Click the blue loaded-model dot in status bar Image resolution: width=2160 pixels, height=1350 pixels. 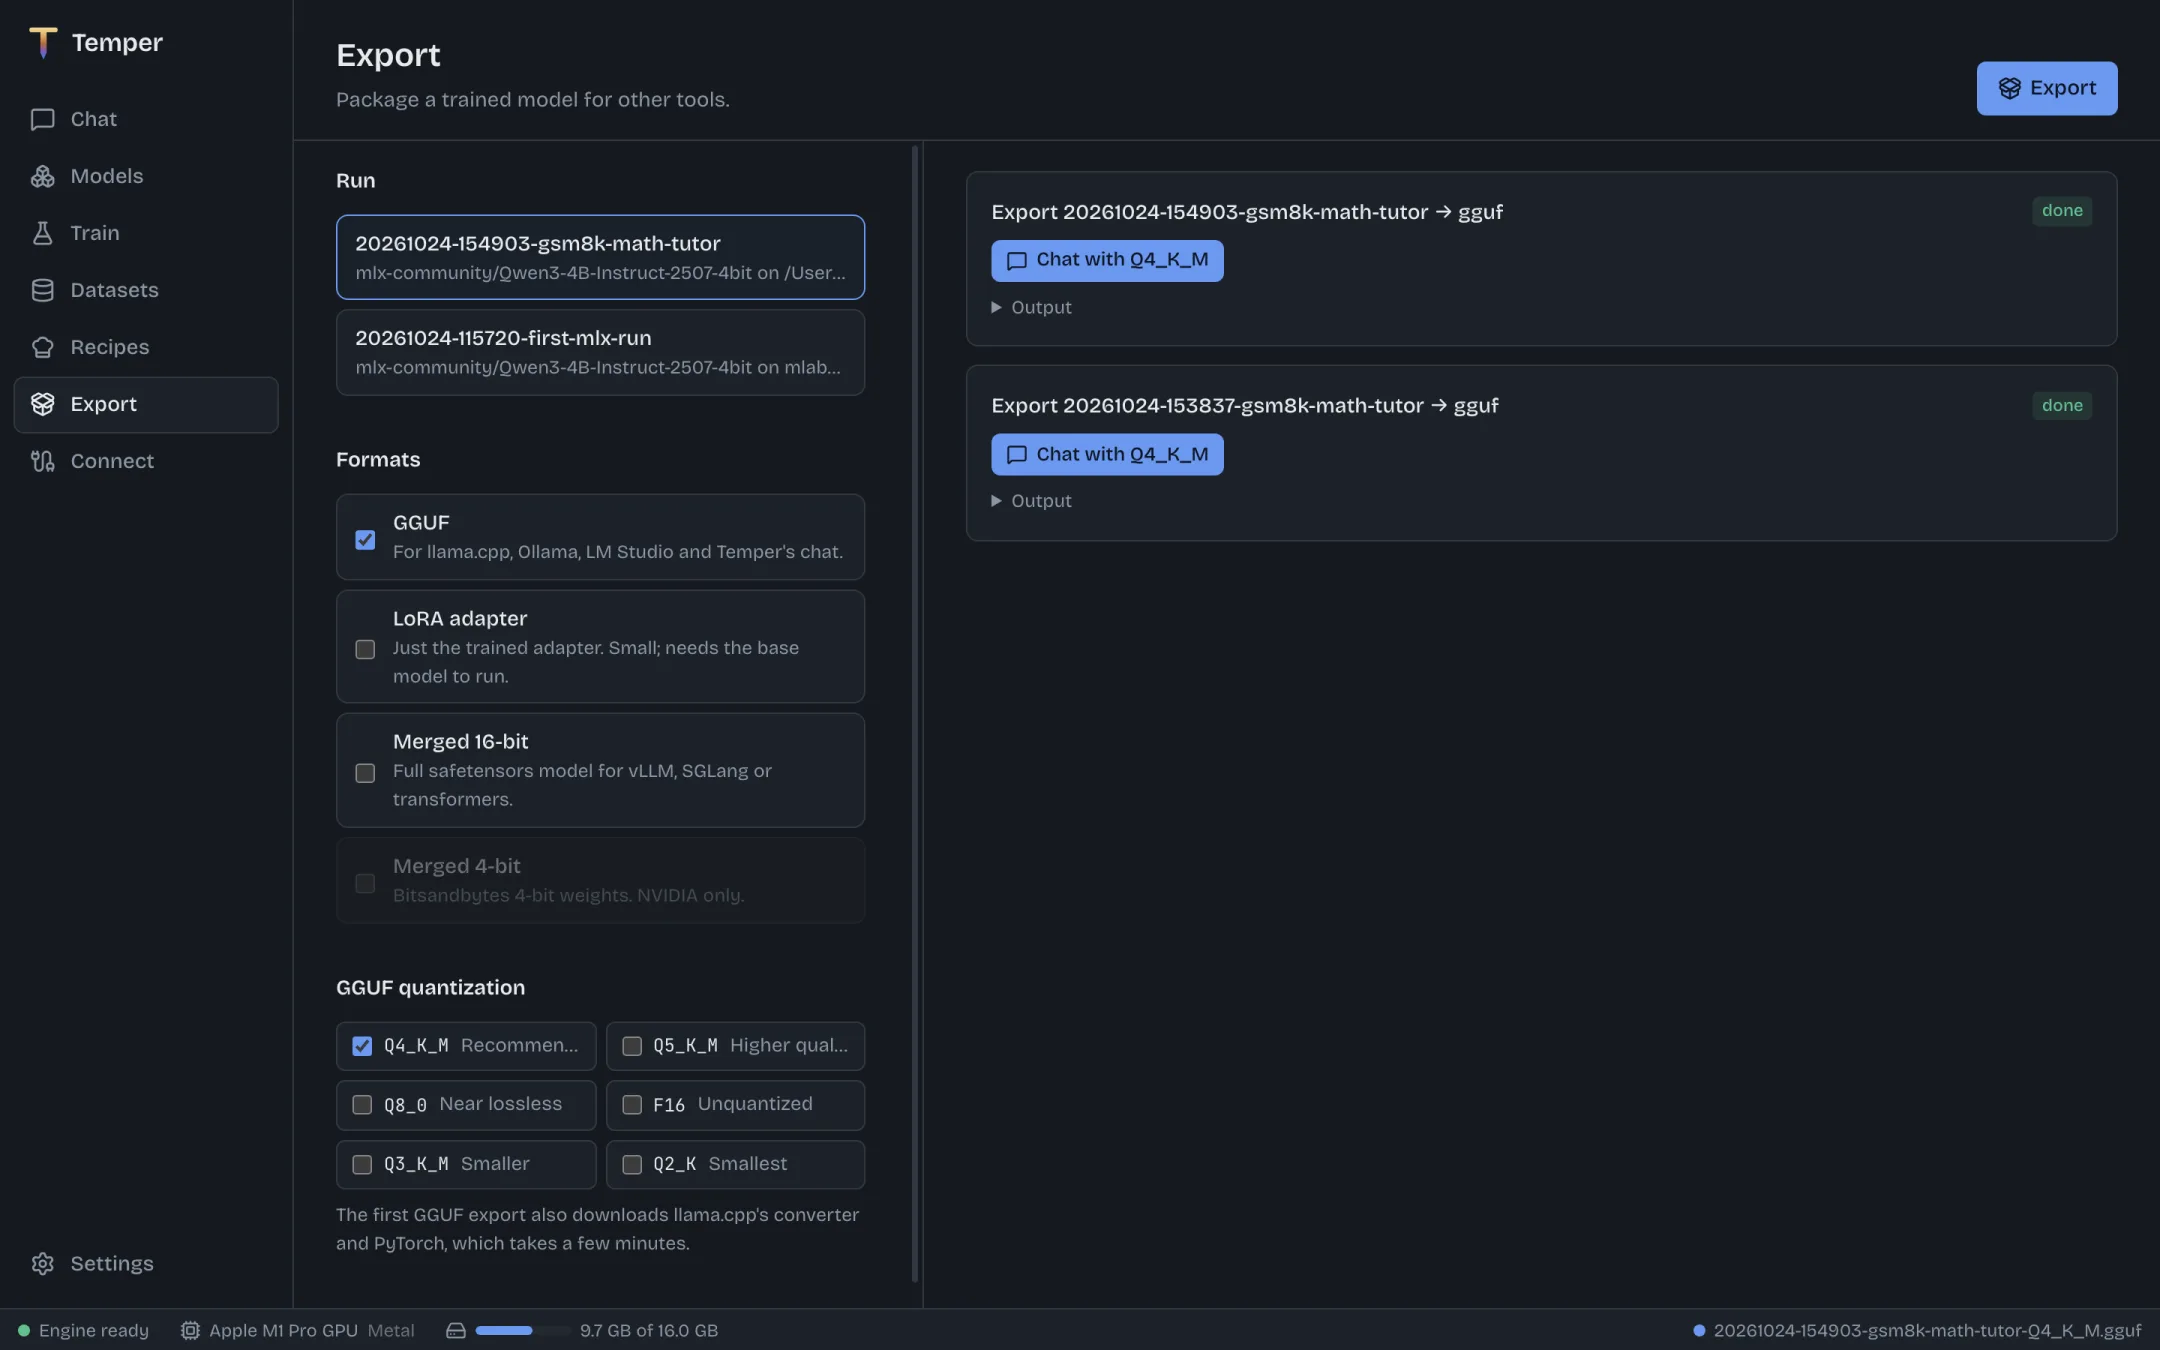click(1699, 1331)
